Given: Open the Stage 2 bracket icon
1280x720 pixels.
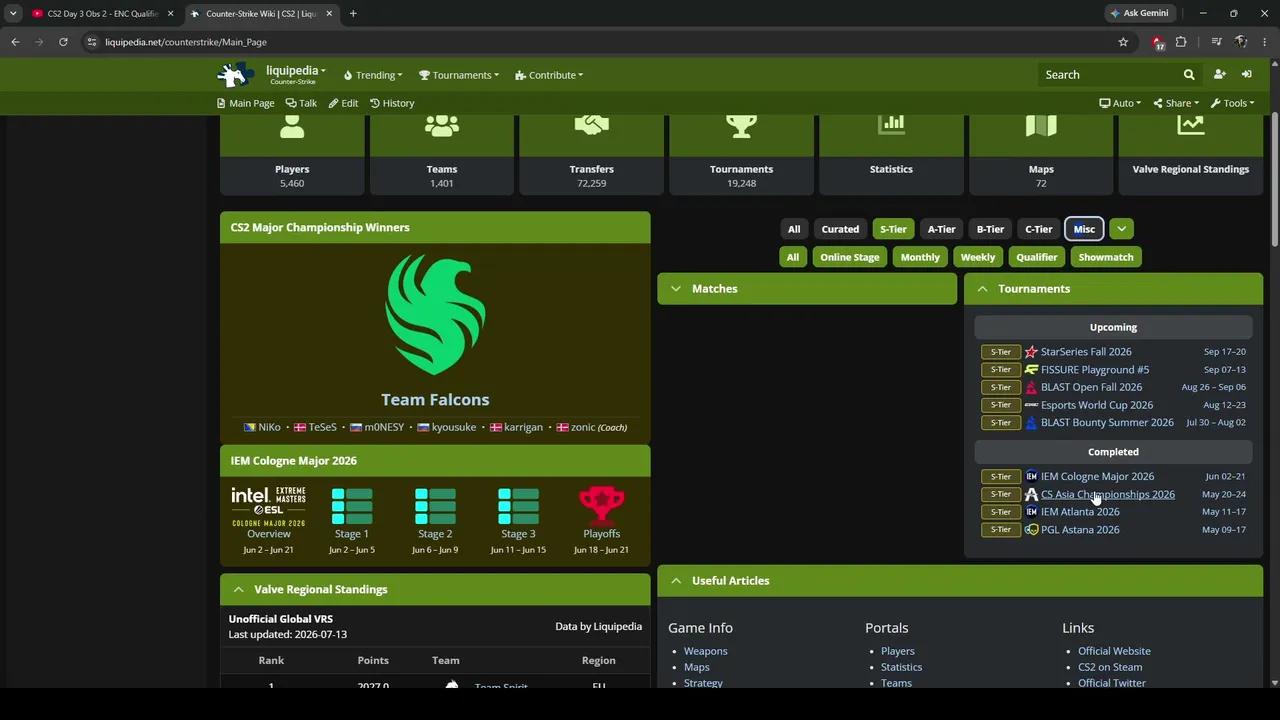Looking at the screenshot, I should point(435,506).
